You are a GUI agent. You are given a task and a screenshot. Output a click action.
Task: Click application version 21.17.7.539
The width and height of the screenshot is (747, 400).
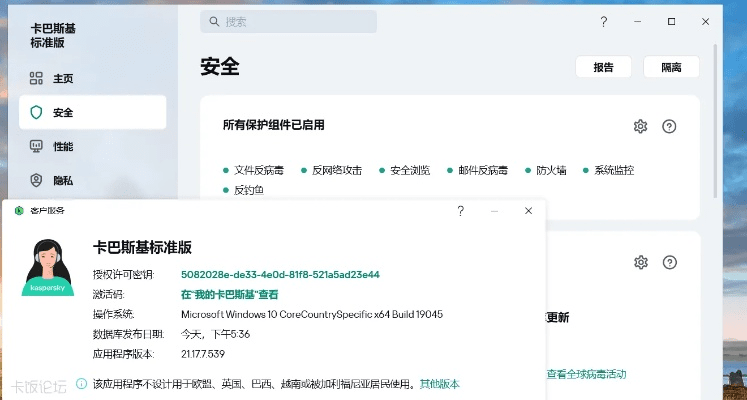202,354
